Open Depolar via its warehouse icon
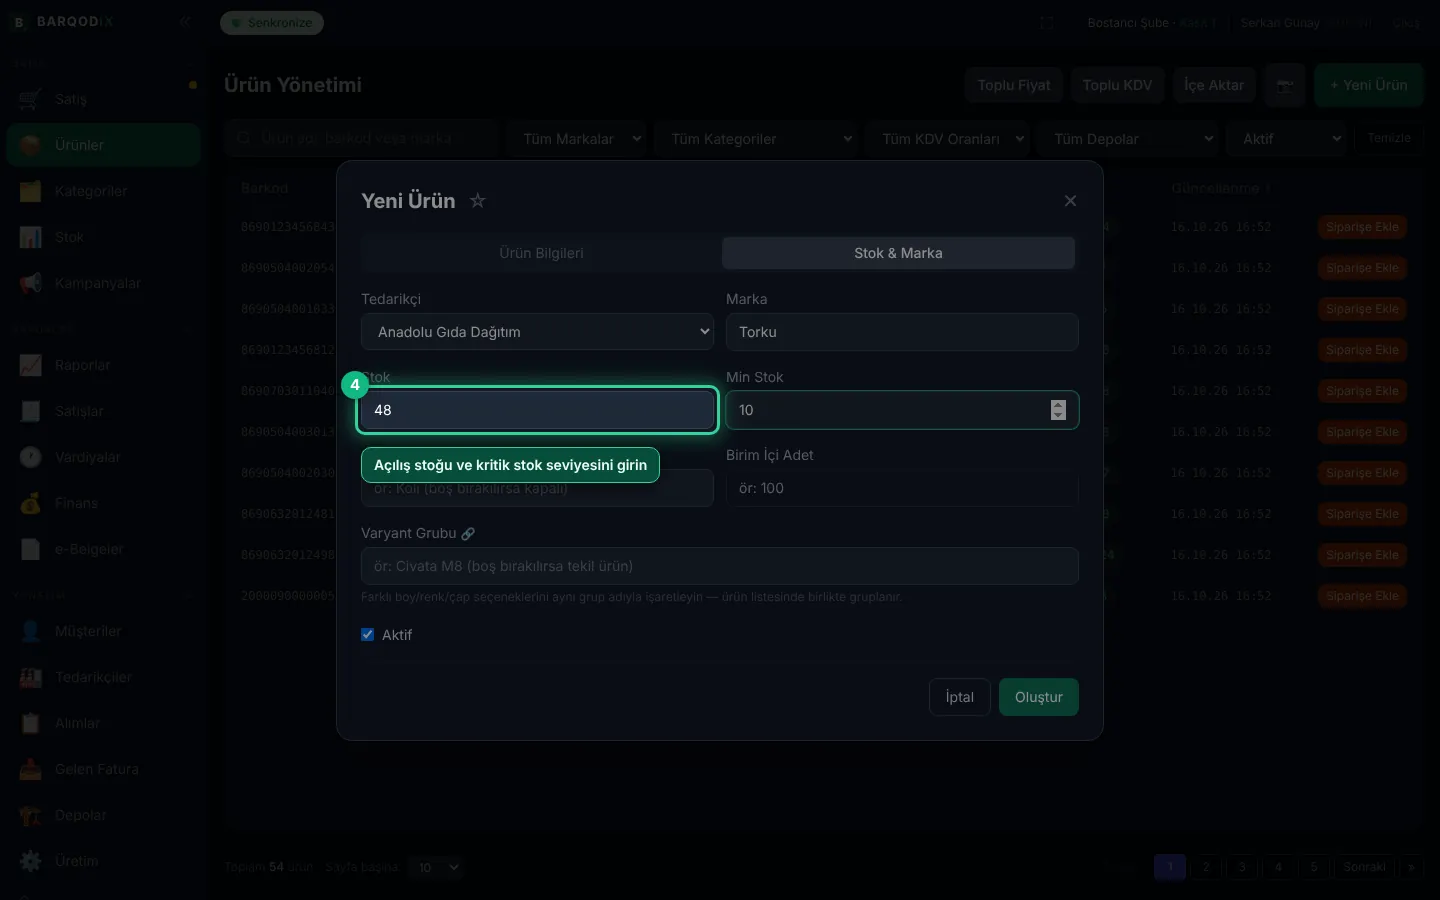Screen dimensions: 1440x900 click(x=30, y=815)
